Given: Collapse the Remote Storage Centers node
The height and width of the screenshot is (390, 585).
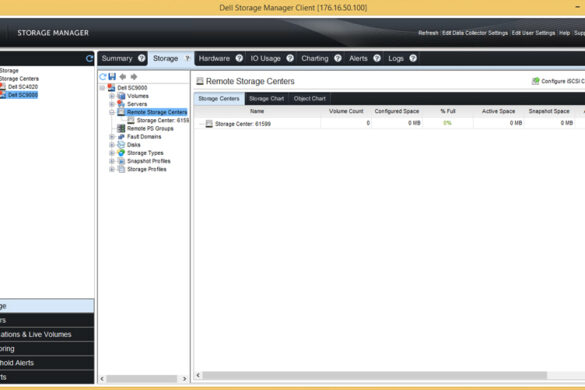Looking at the screenshot, I should click(x=112, y=112).
